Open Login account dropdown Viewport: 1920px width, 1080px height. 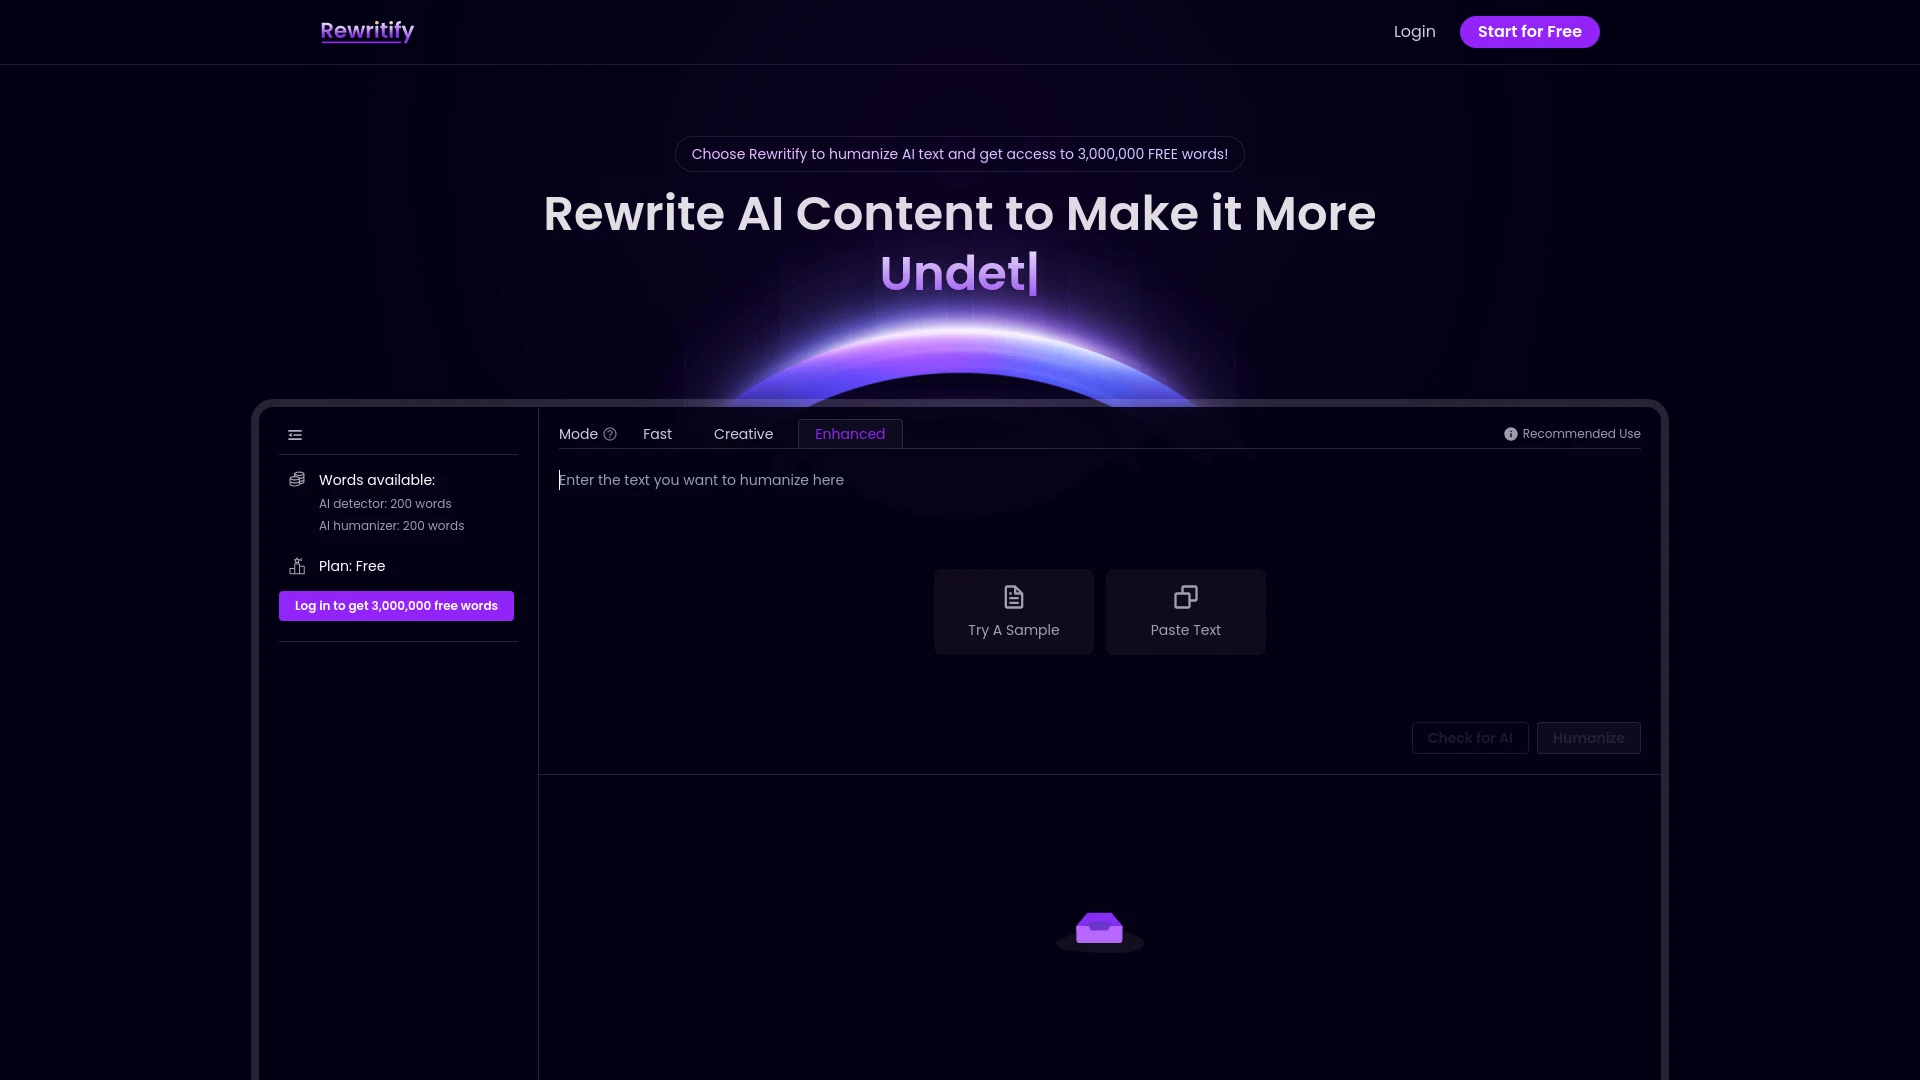pos(1414,30)
